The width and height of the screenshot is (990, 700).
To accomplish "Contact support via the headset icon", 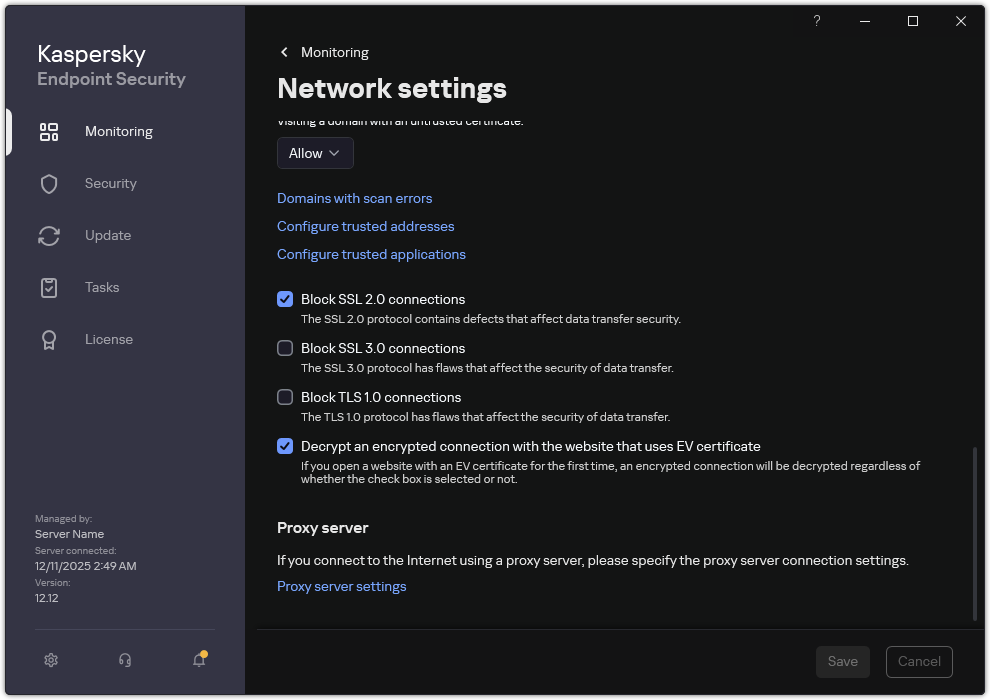I will (x=124, y=660).
